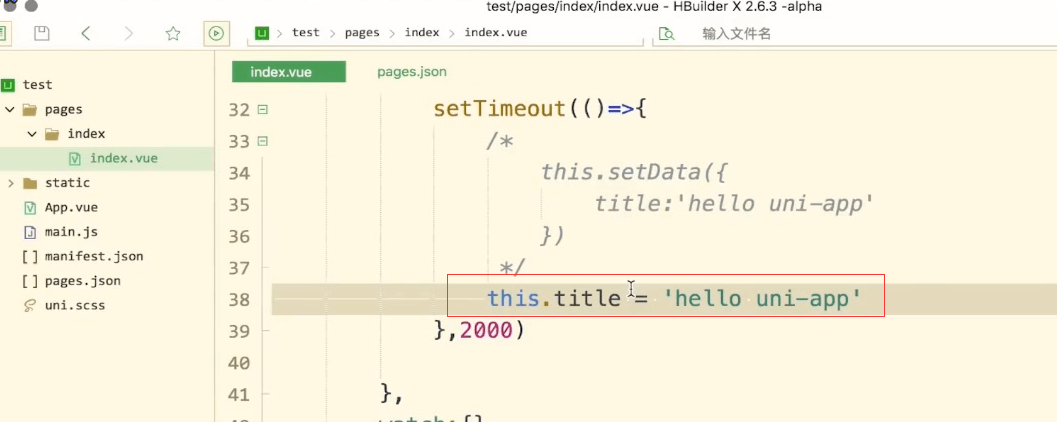Click the green test project icon in sidebar
The width and height of the screenshot is (1057, 422).
pyautogui.click(x=8, y=85)
